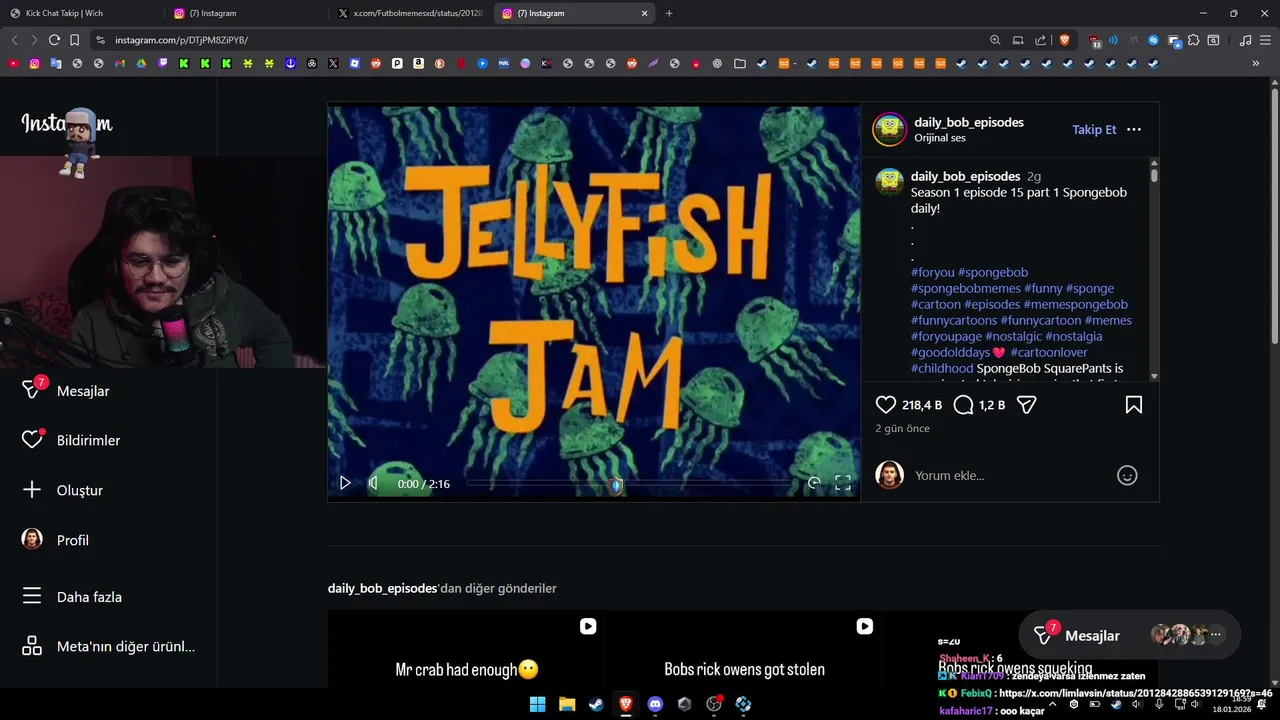Image resolution: width=1280 pixels, height=720 pixels.
Task: Open Brave music/playlist note icon
Action: point(1245,40)
